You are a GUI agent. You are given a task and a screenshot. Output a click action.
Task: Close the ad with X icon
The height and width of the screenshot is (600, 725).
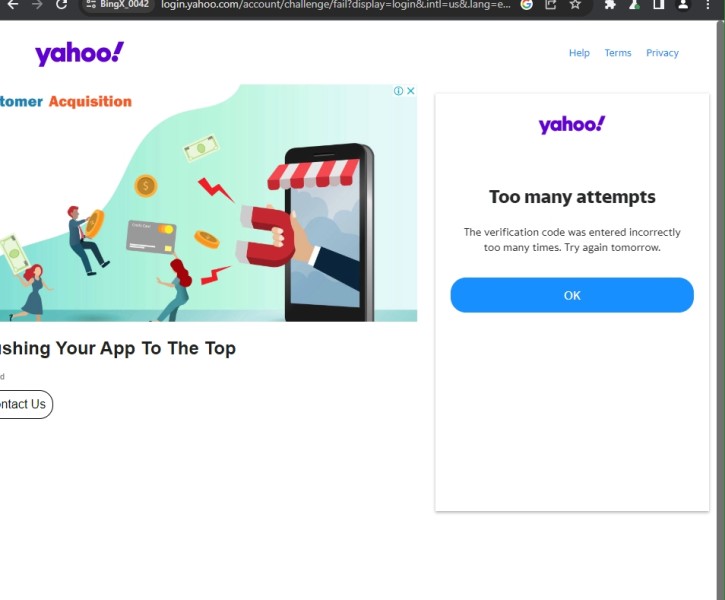click(x=410, y=91)
